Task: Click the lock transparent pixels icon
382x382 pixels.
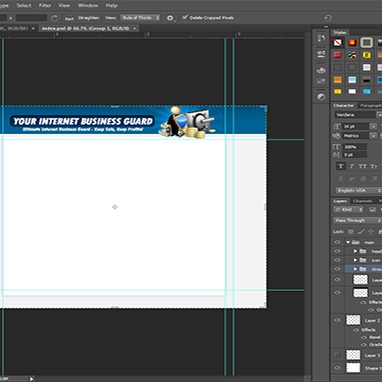Action: [351, 231]
